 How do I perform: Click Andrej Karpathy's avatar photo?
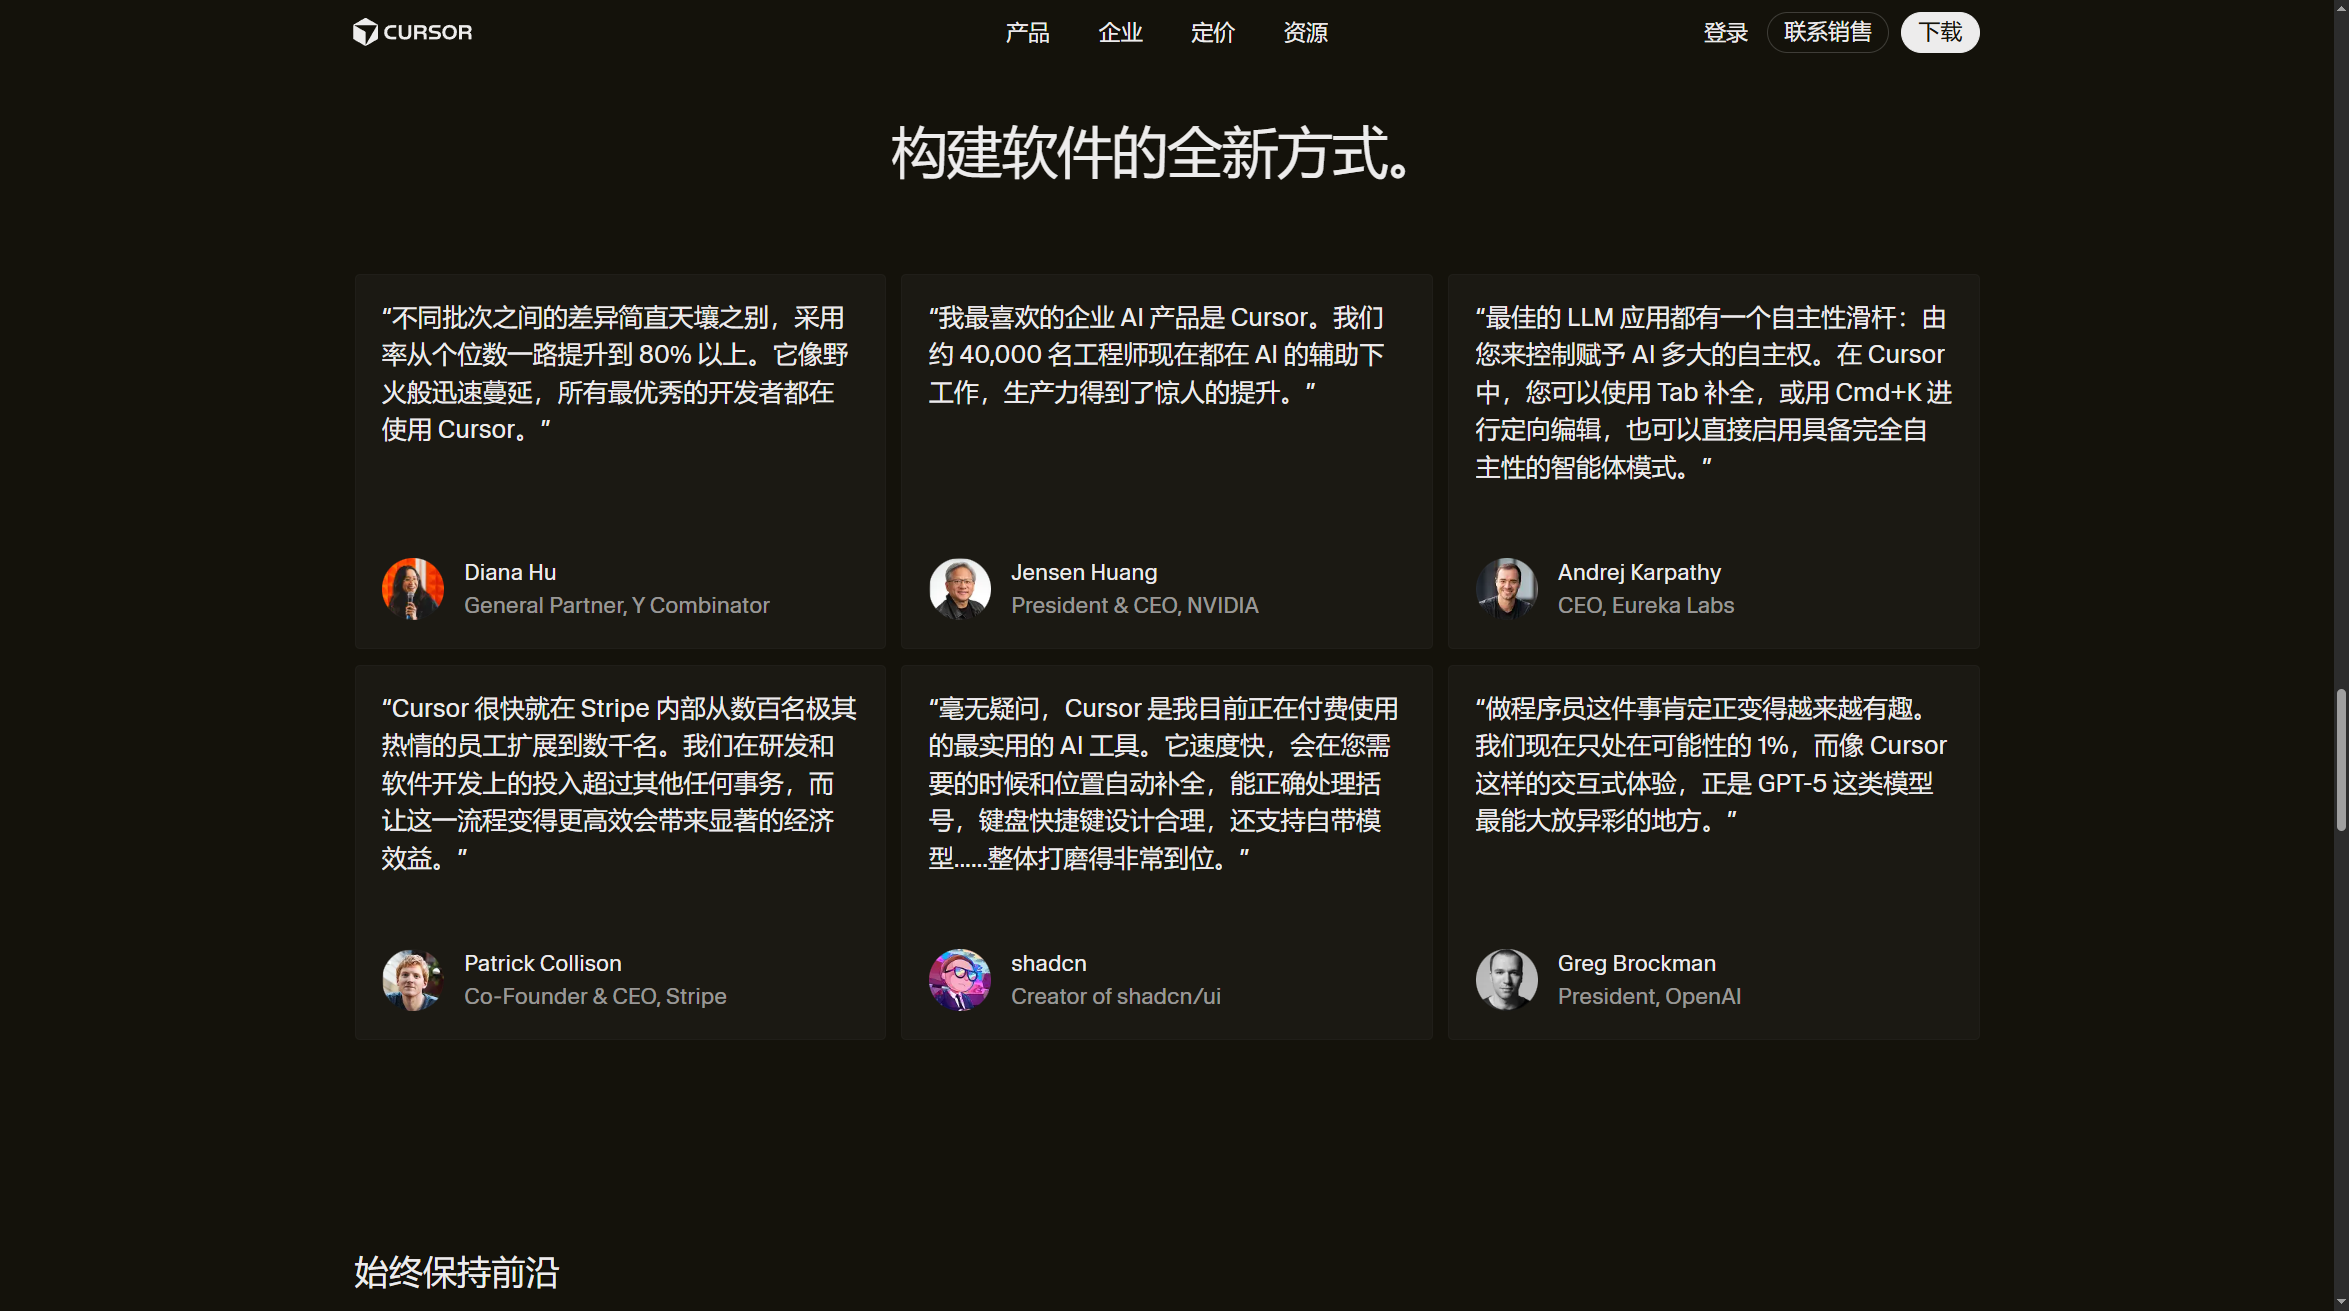[1507, 589]
